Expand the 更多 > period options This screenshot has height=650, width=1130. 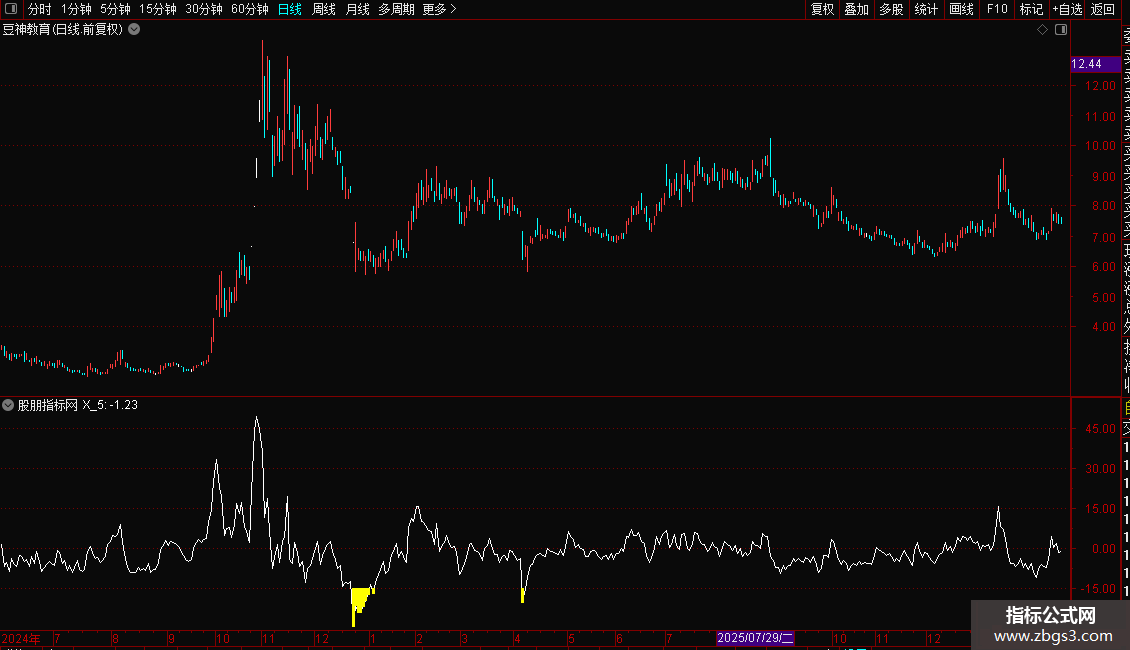coord(440,9)
